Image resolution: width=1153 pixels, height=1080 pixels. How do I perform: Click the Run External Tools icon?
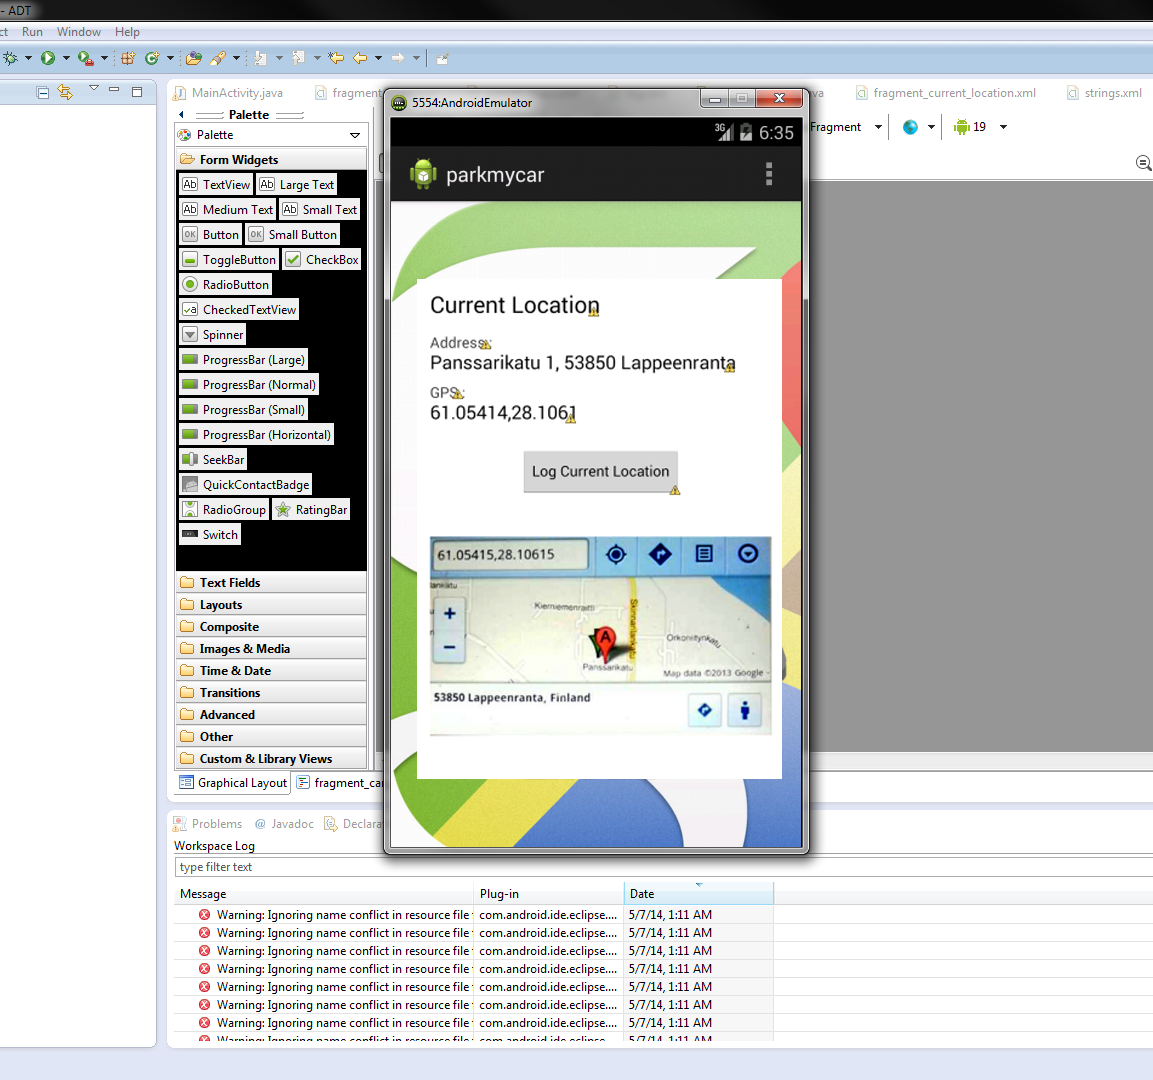[85, 58]
